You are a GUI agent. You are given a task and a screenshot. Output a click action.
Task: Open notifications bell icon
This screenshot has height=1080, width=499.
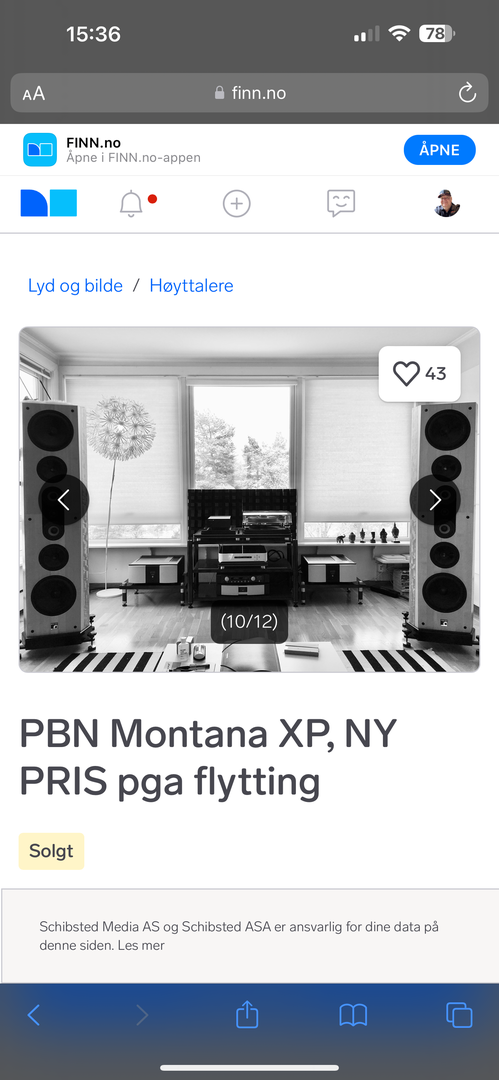click(x=131, y=204)
